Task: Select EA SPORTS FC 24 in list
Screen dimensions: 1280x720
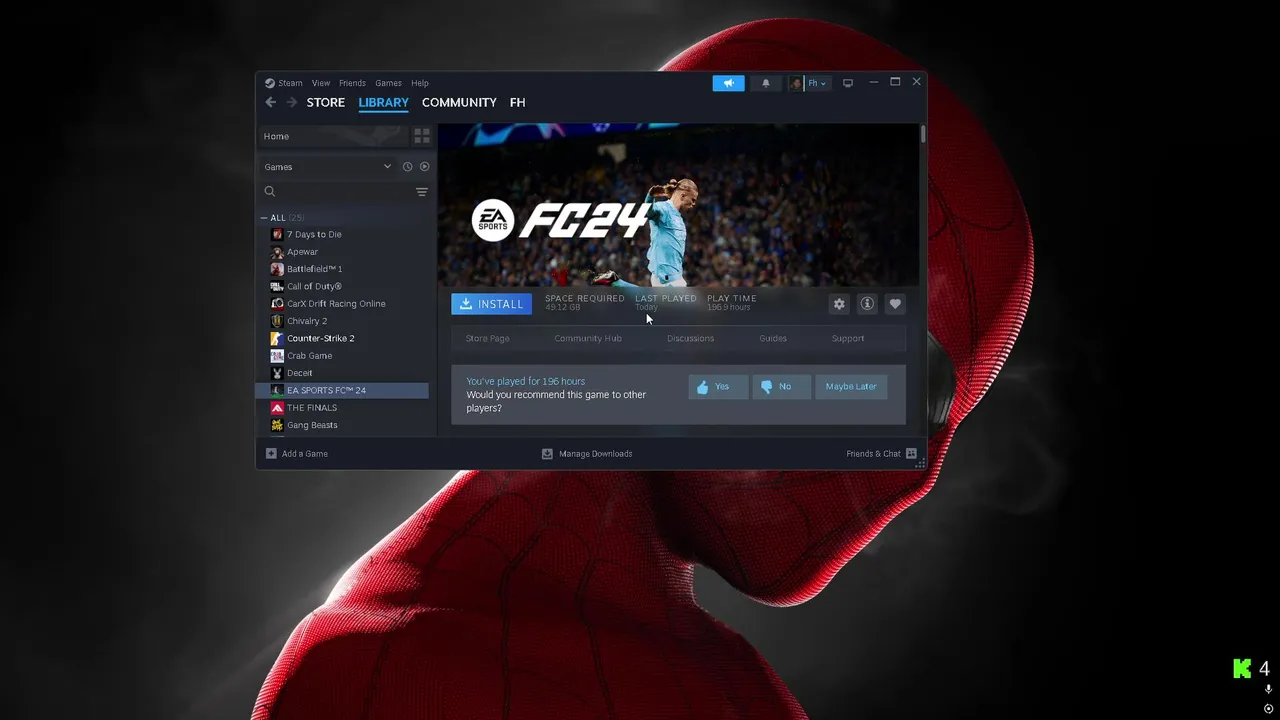Action: tap(342, 390)
